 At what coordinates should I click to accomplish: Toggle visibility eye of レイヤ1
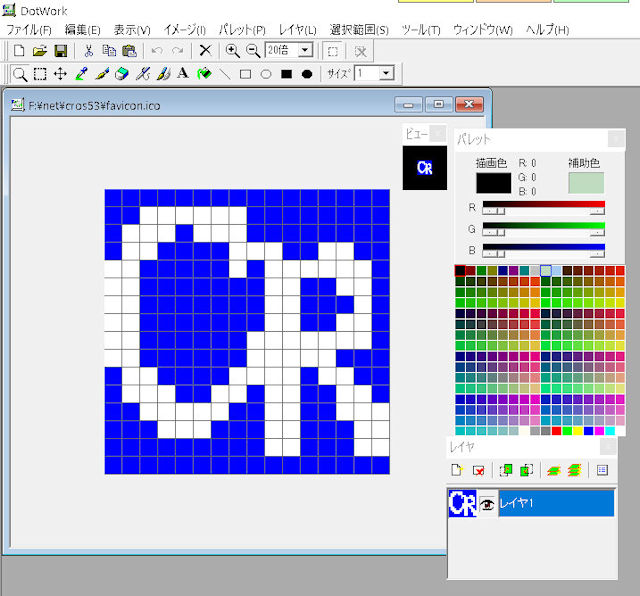click(x=488, y=504)
